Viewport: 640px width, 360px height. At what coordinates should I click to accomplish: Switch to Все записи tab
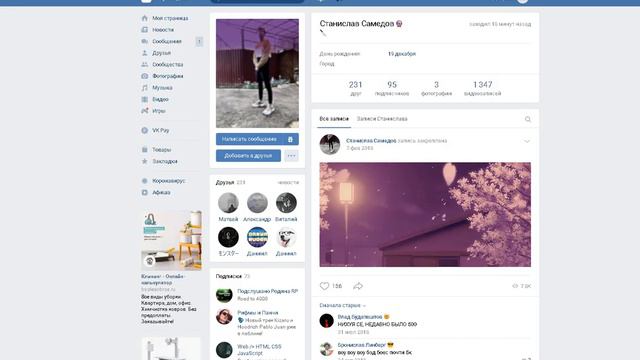point(334,119)
